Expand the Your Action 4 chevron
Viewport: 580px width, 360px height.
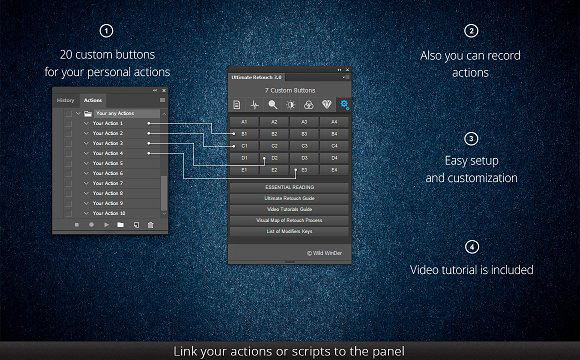coord(86,153)
